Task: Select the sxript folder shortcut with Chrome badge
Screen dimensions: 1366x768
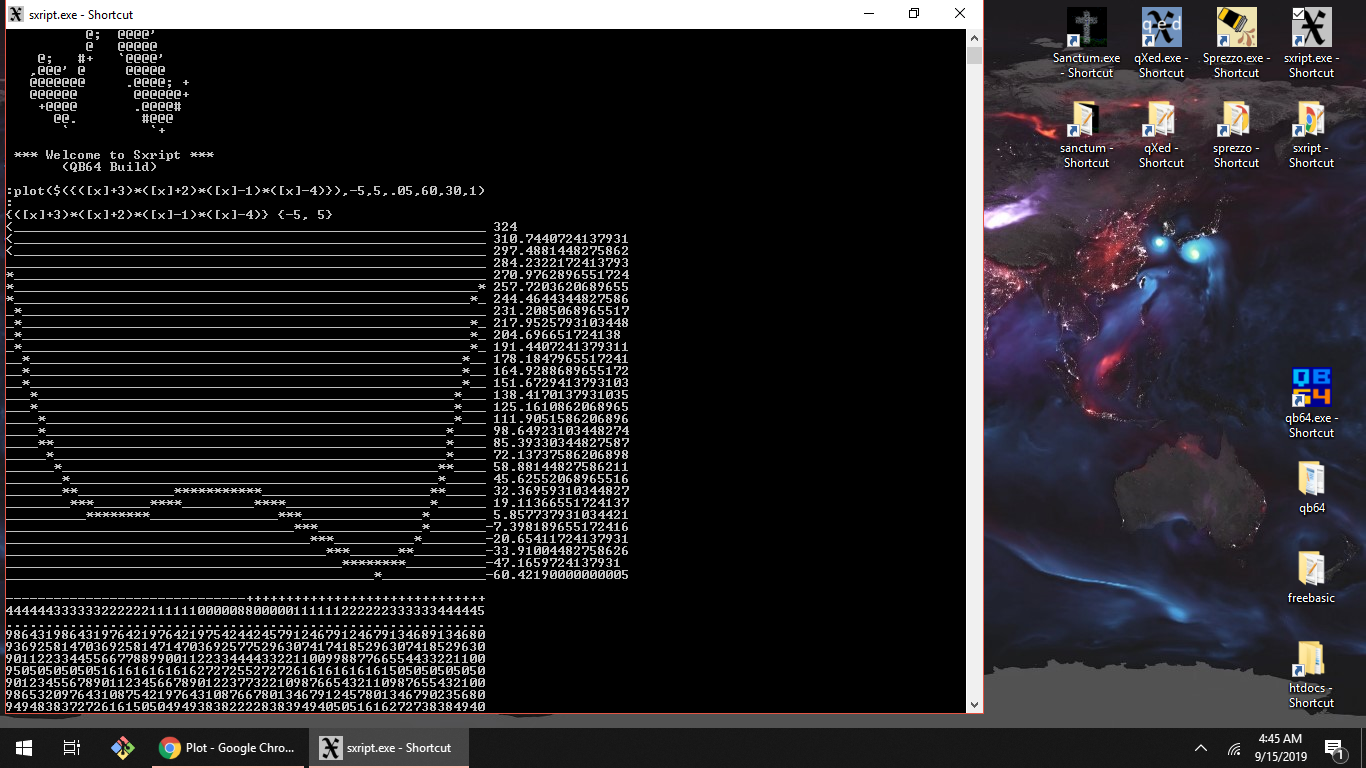Action: point(1311,120)
